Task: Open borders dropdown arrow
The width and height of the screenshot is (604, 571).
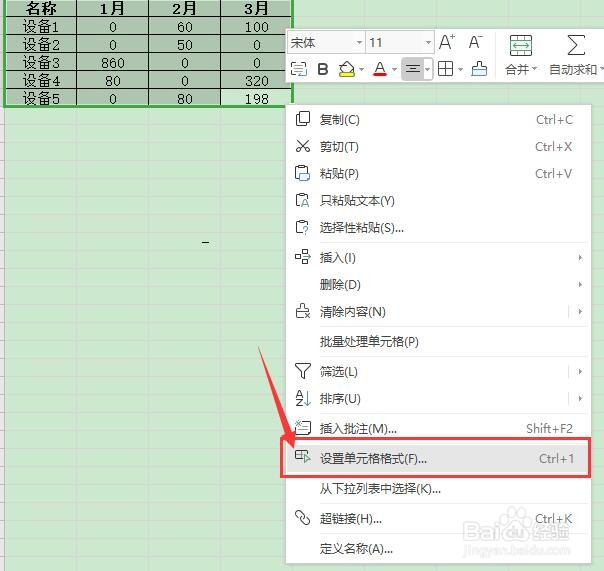Action: pos(461,70)
